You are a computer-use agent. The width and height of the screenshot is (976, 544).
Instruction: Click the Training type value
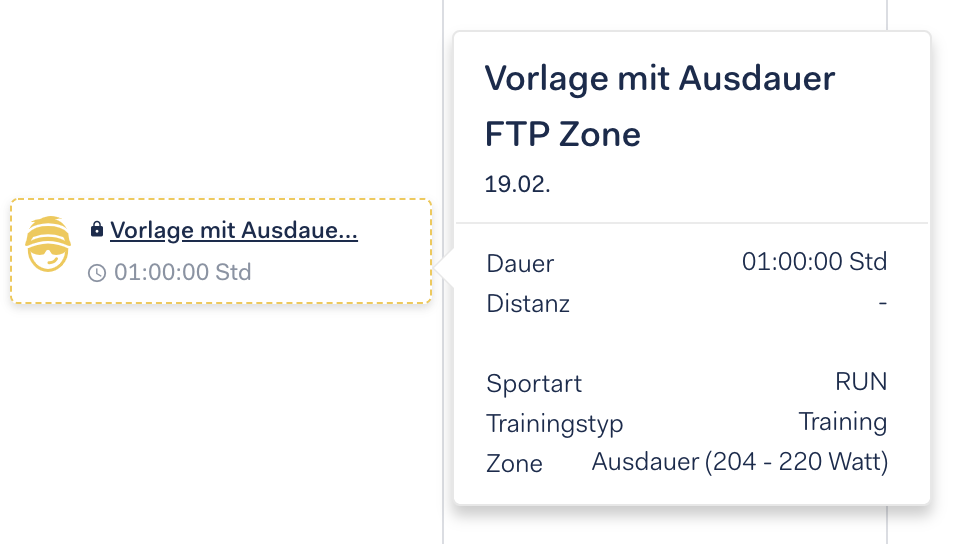[843, 422]
